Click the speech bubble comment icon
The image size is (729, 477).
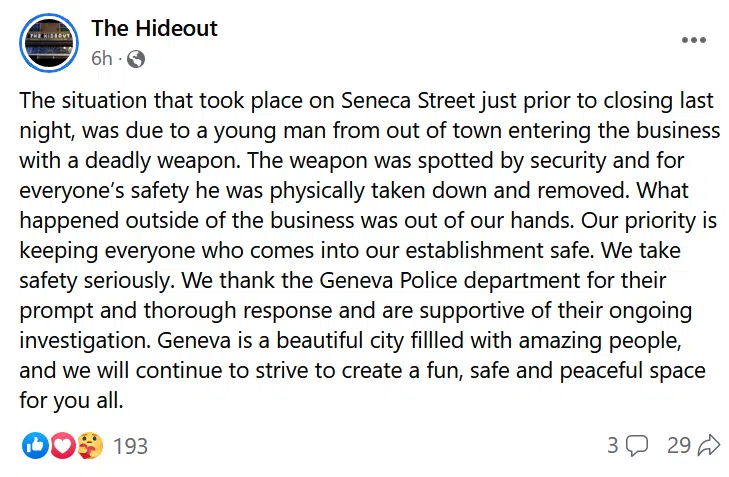tap(637, 446)
